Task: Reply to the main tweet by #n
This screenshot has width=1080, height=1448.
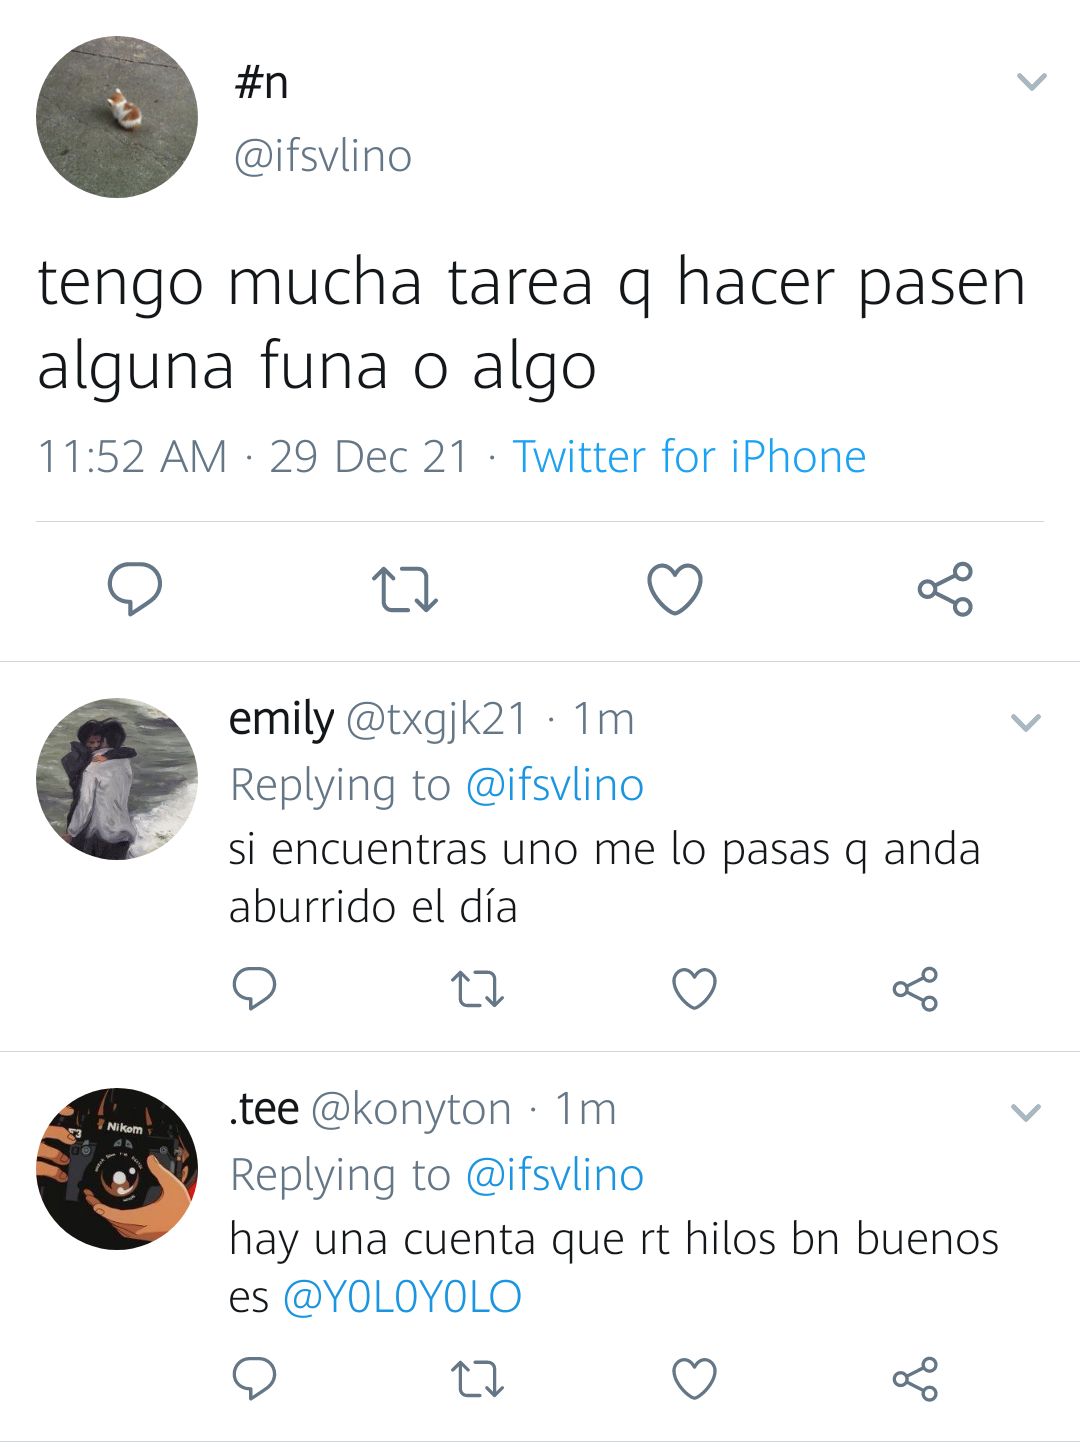Action: coord(135,588)
